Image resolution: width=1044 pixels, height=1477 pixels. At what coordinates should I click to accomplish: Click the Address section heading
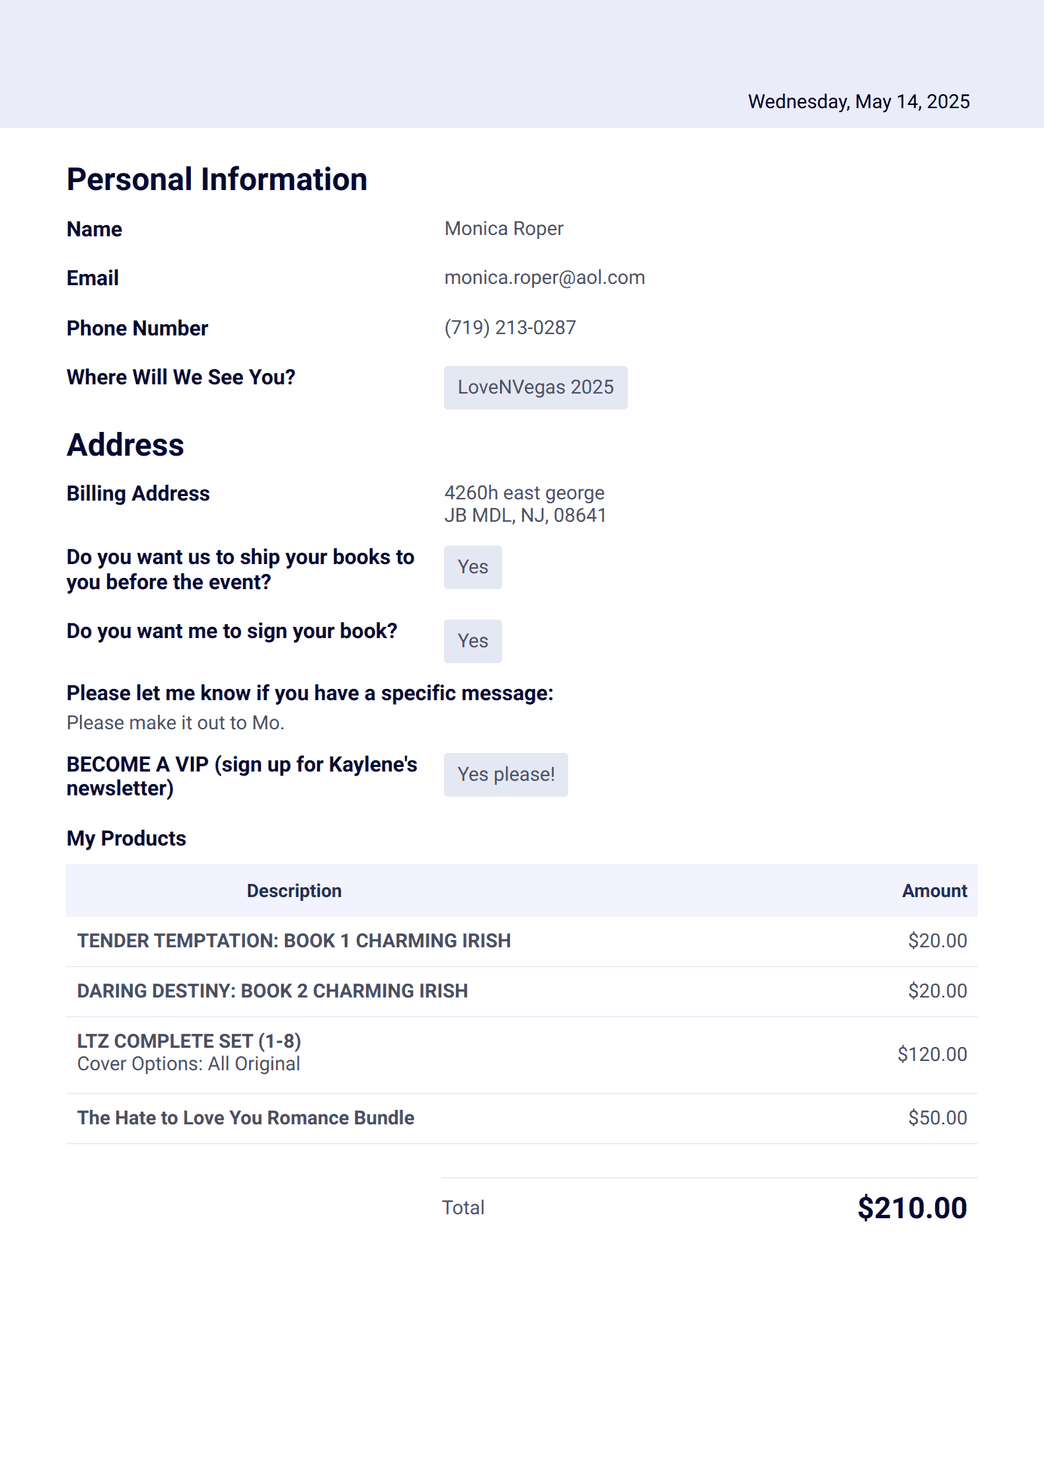125,445
